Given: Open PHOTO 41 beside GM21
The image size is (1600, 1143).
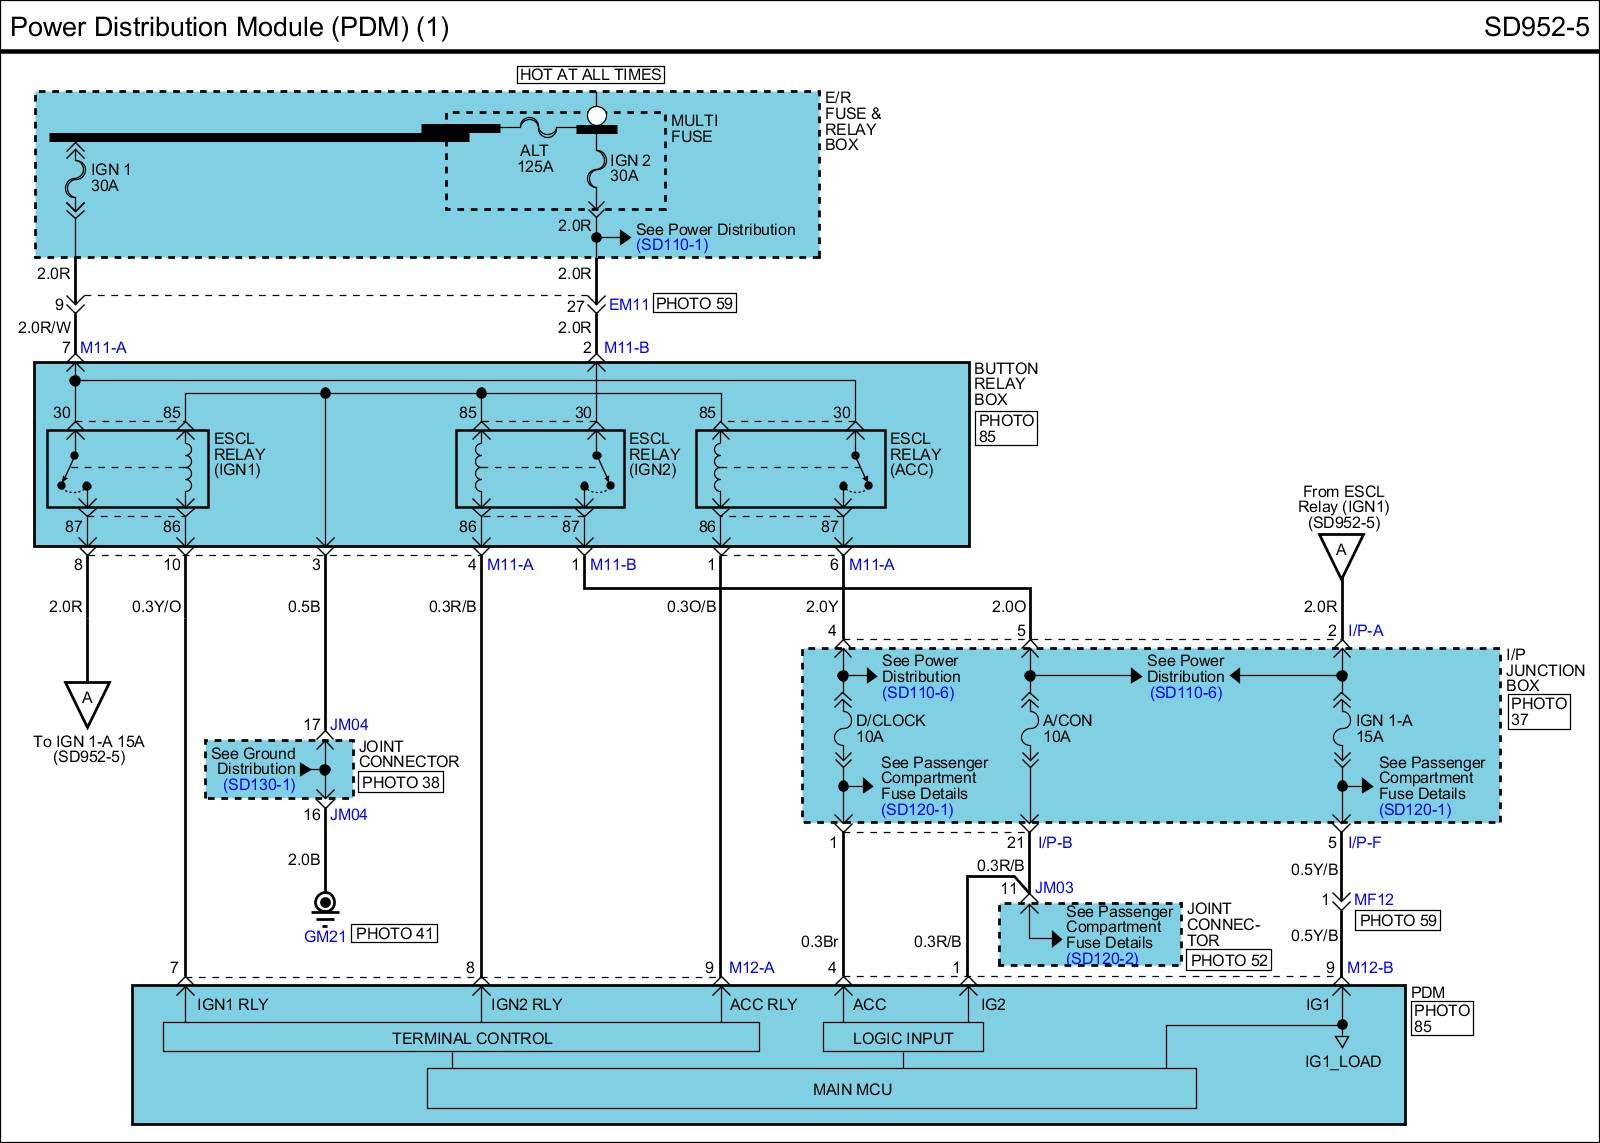Looking at the screenshot, I should tap(395, 933).
